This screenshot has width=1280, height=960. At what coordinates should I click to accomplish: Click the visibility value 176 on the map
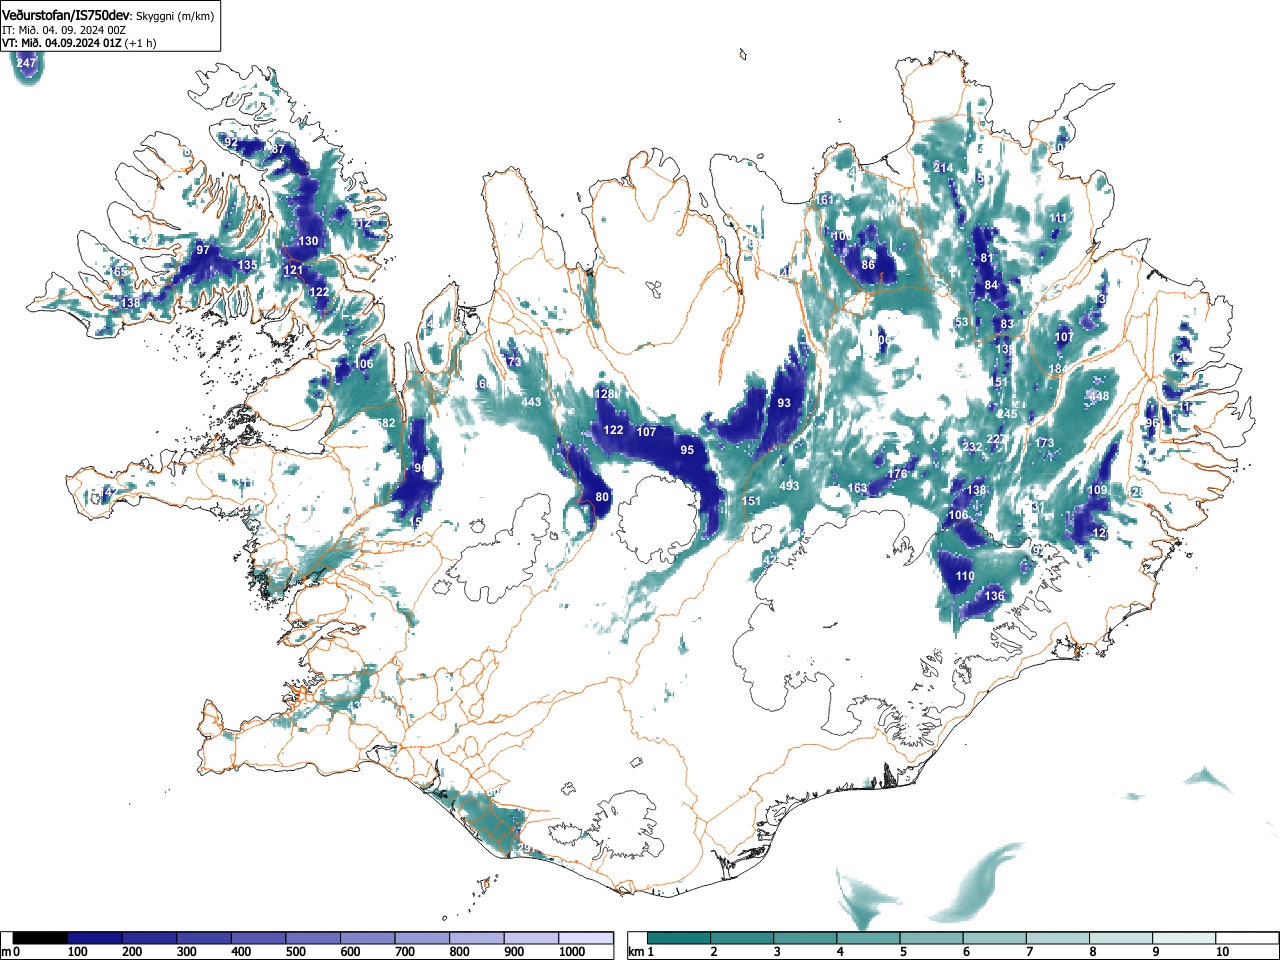(x=898, y=473)
